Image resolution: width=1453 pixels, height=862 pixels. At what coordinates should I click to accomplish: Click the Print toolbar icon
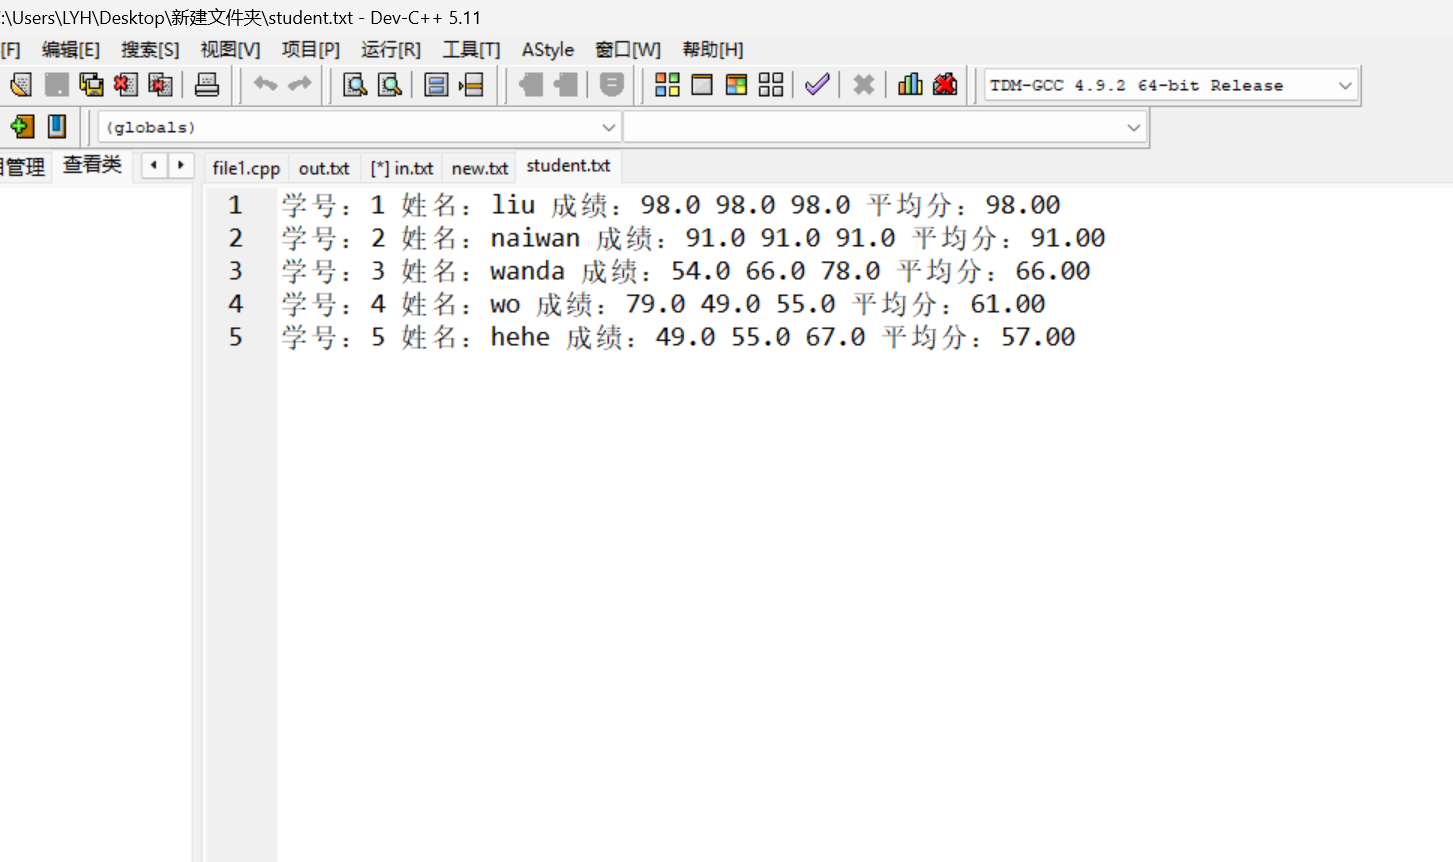[207, 85]
